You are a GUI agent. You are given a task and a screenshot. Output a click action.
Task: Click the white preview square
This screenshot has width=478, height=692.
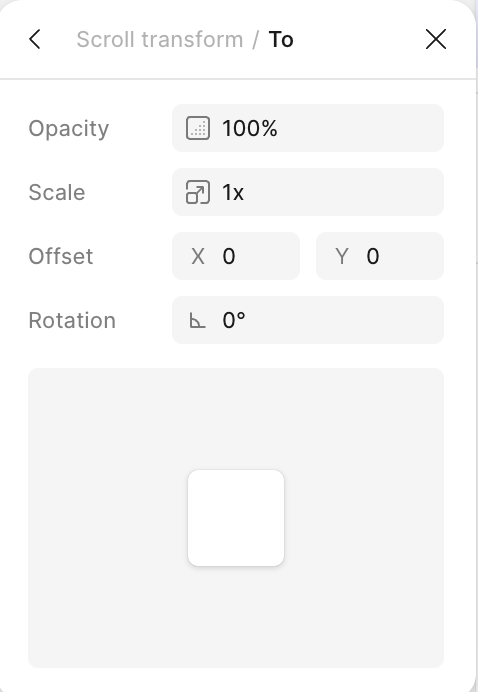[236, 518]
